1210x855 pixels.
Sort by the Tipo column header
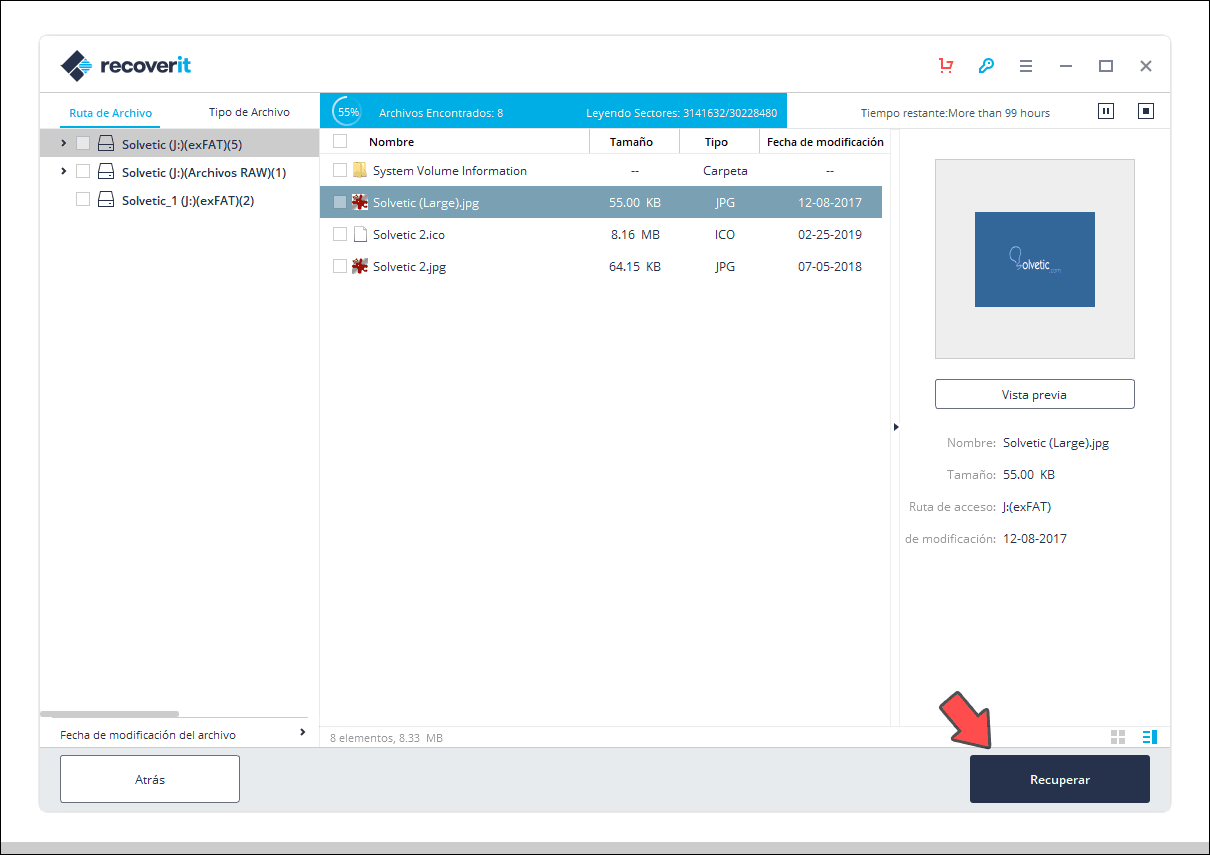(716, 142)
